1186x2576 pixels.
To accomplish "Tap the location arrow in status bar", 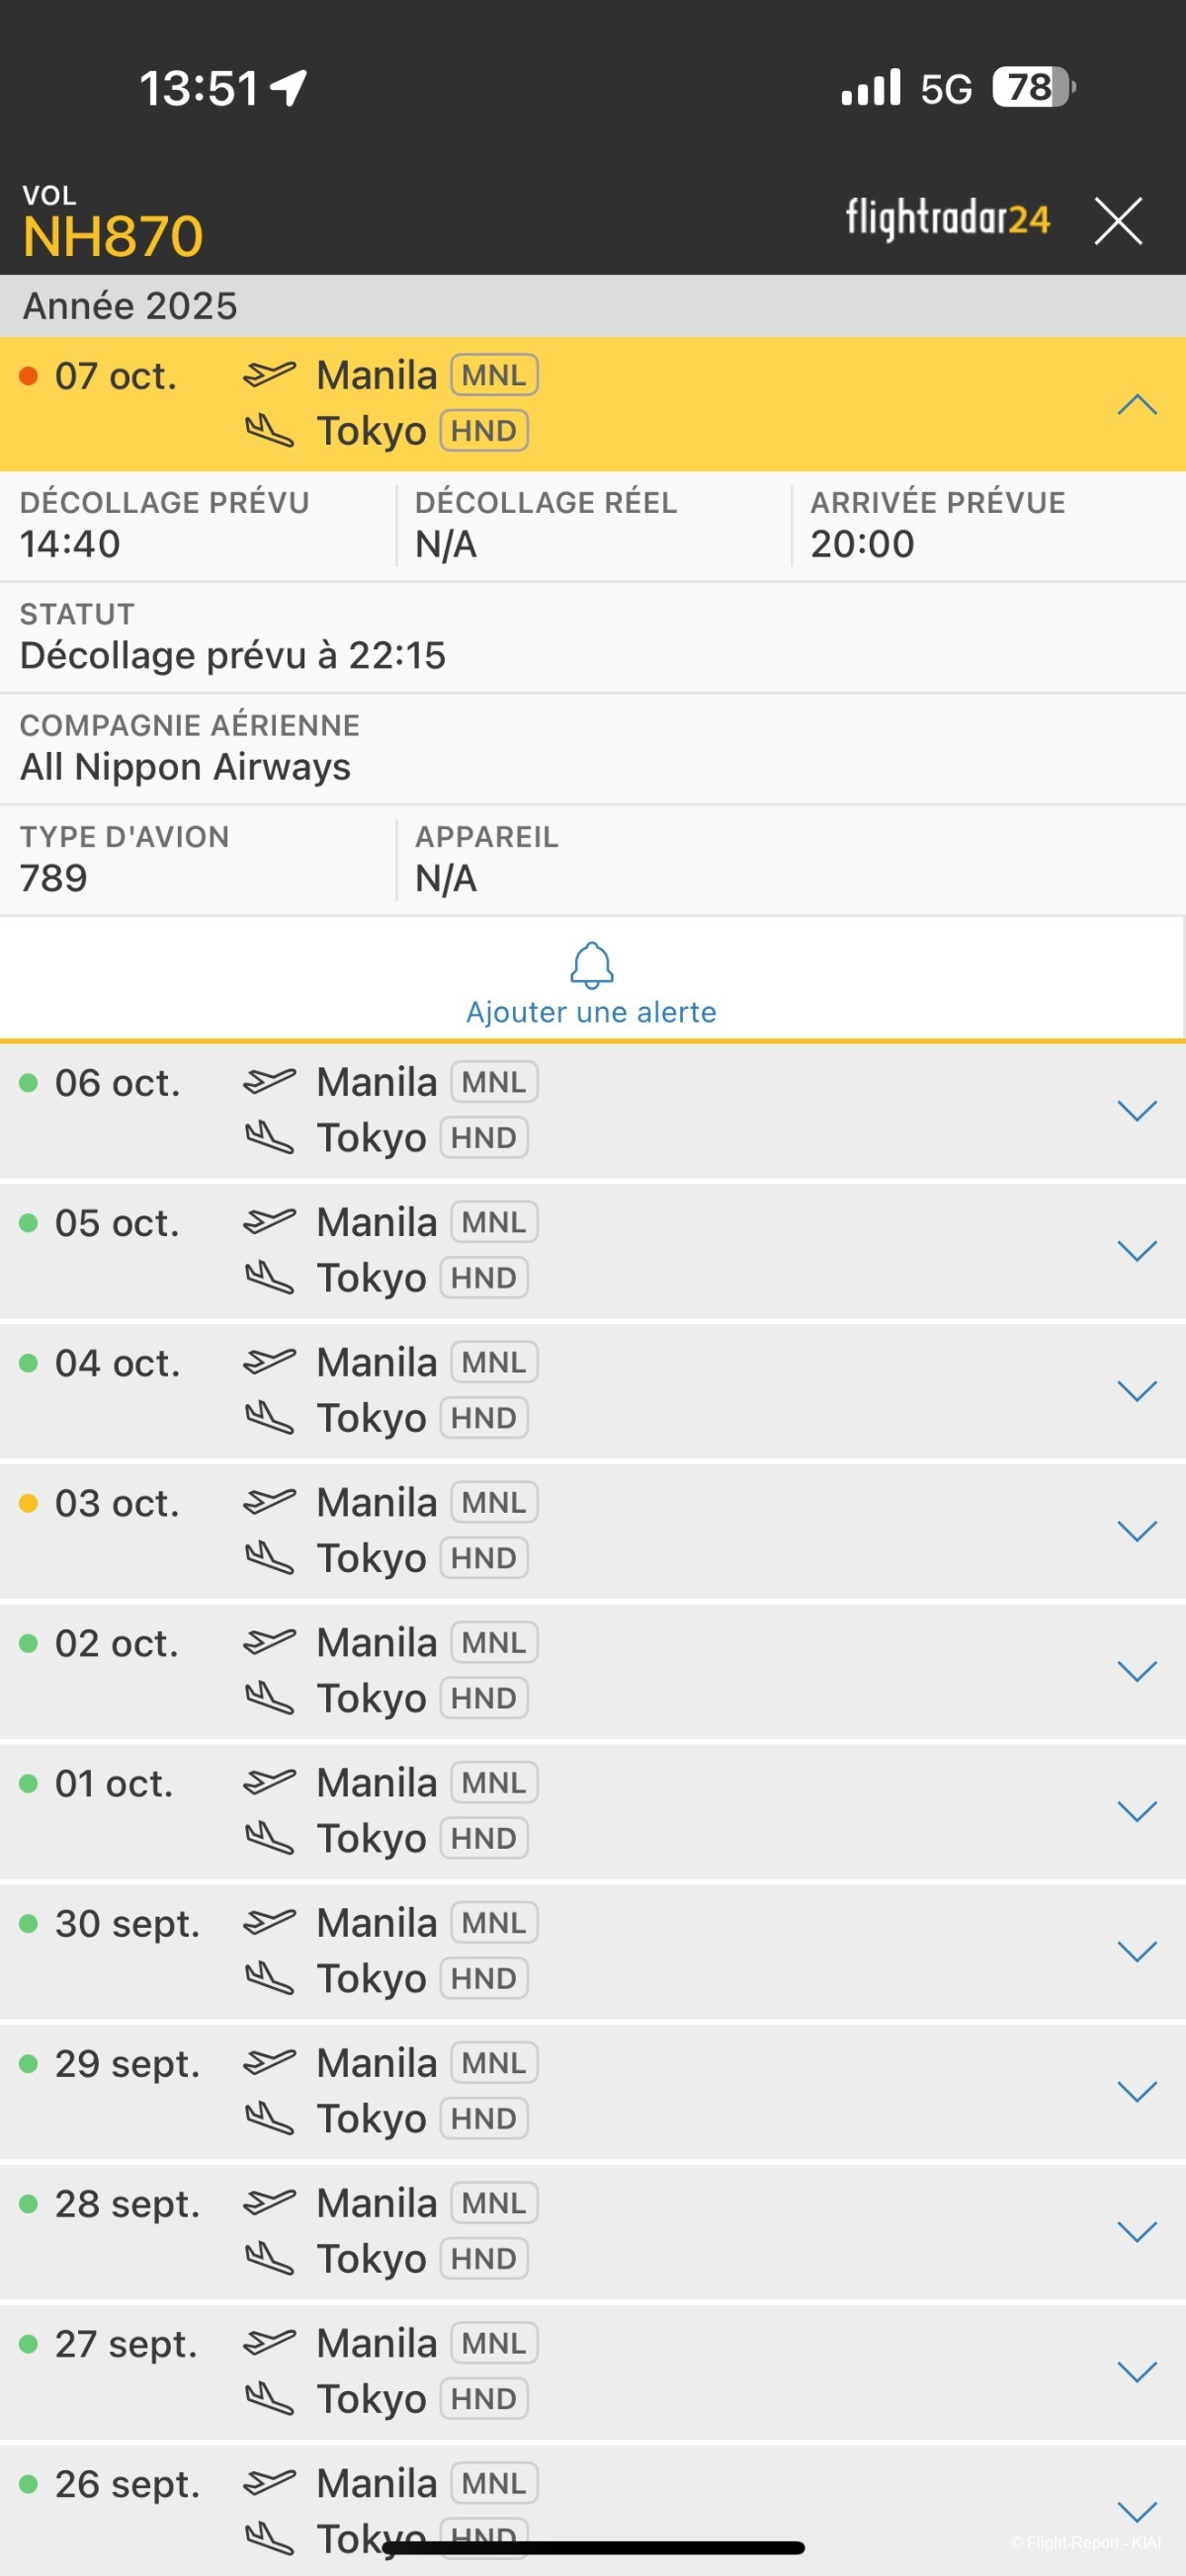I will (x=289, y=88).
